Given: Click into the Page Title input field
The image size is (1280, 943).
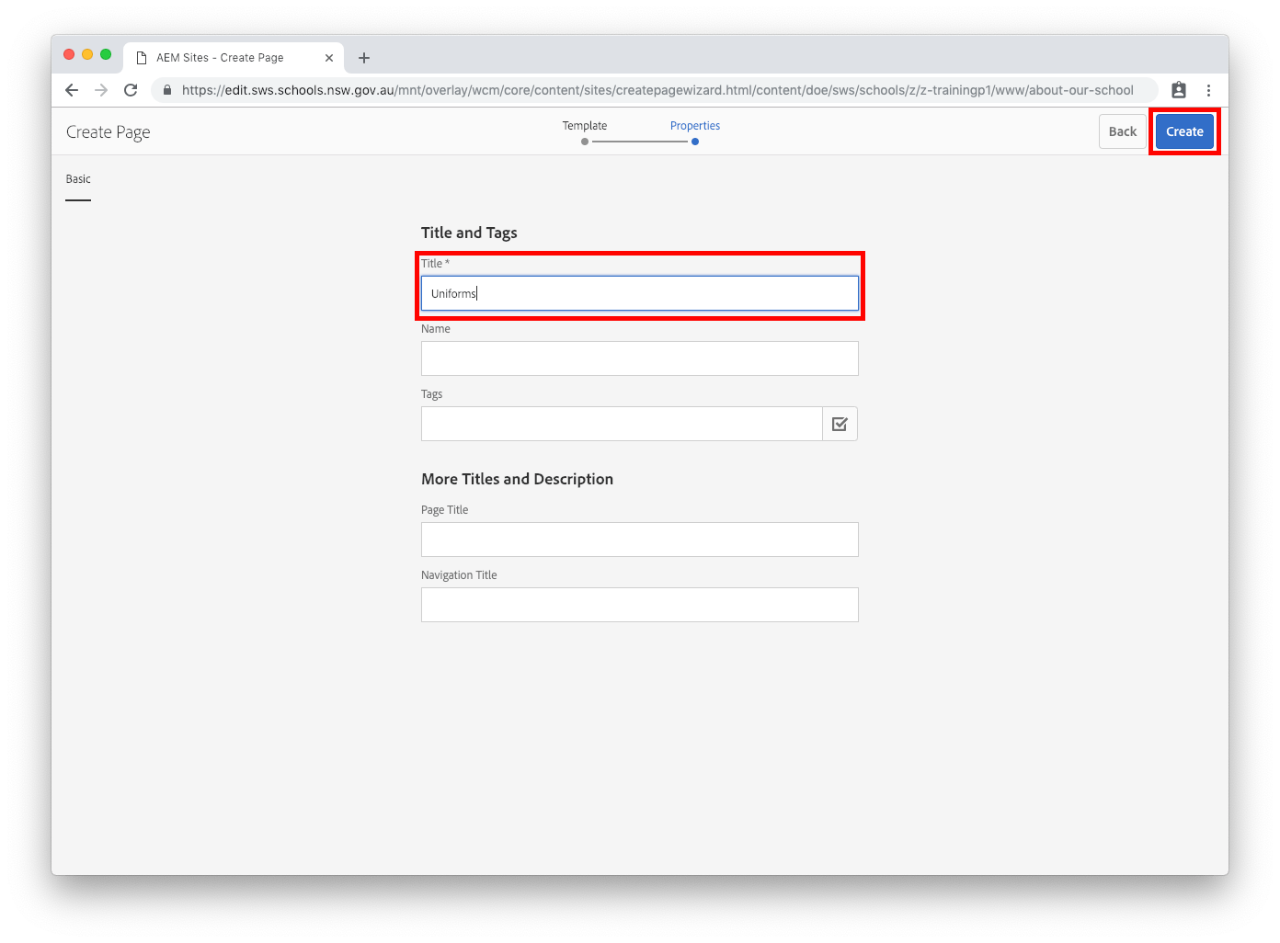Looking at the screenshot, I should [x=640, y=540].
